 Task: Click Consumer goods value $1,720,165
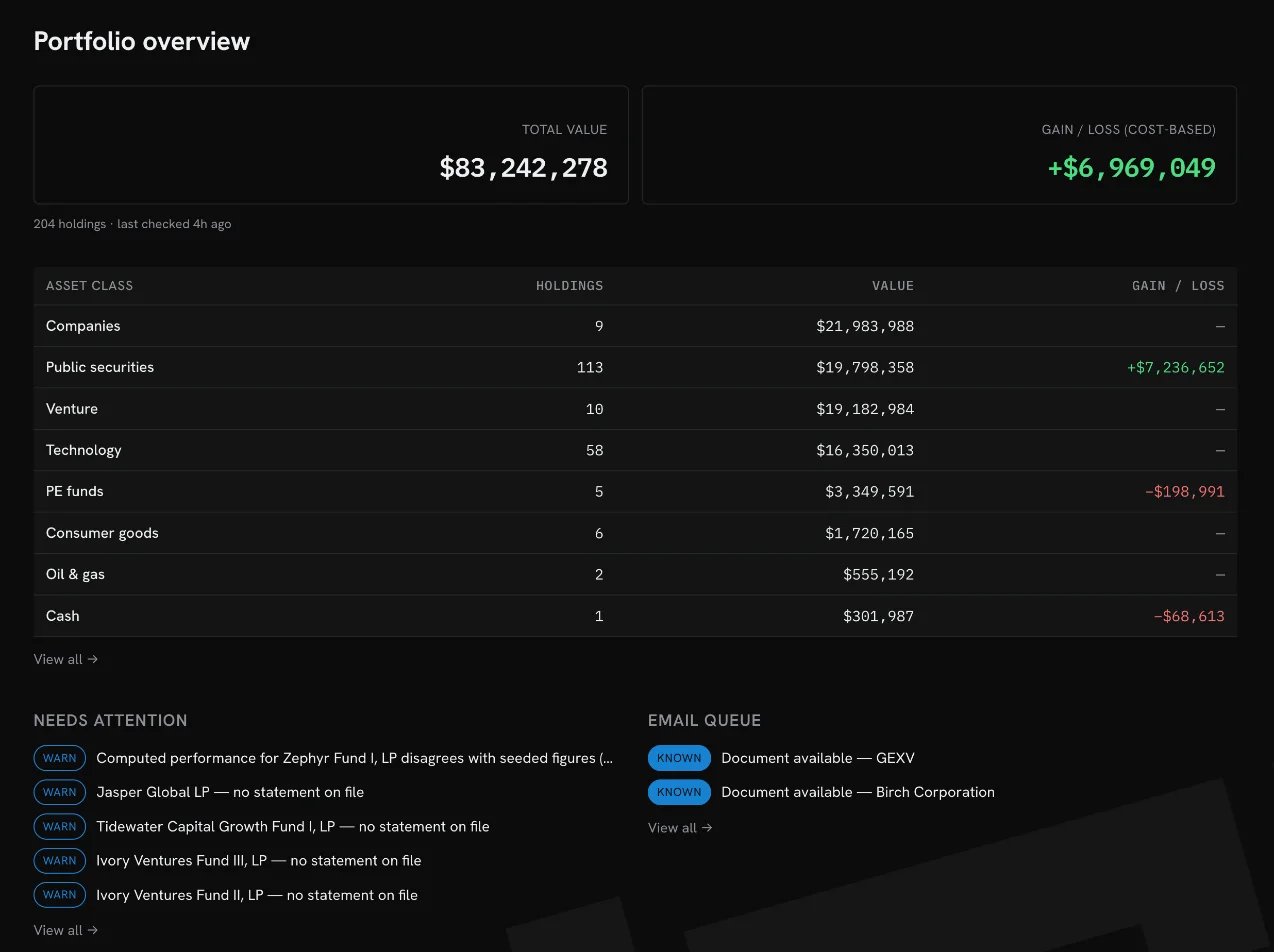click(869, 533)
